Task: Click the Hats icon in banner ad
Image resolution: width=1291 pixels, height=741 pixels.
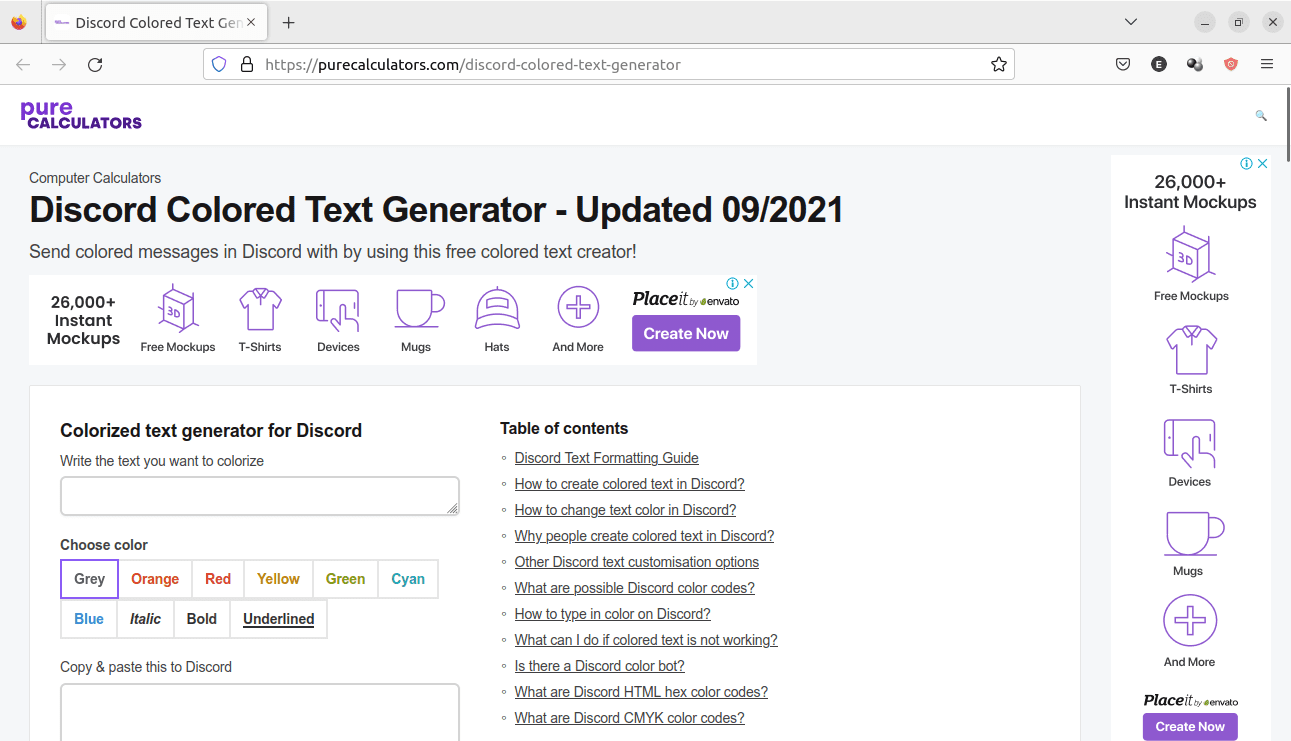Action: click(x=497, y=308)
